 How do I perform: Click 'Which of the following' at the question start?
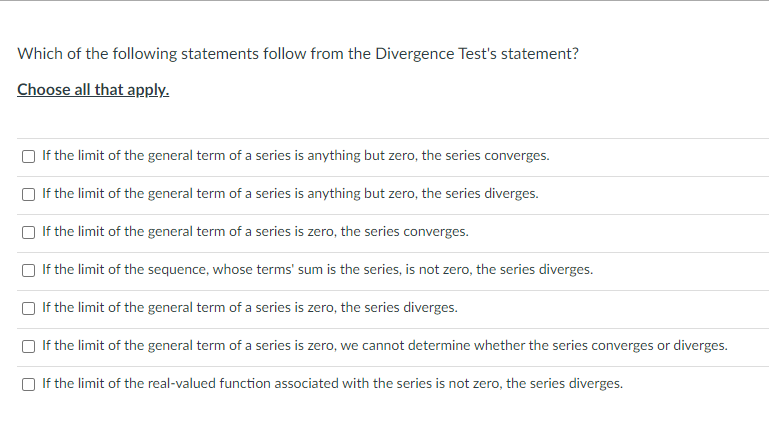click(97, 53)
